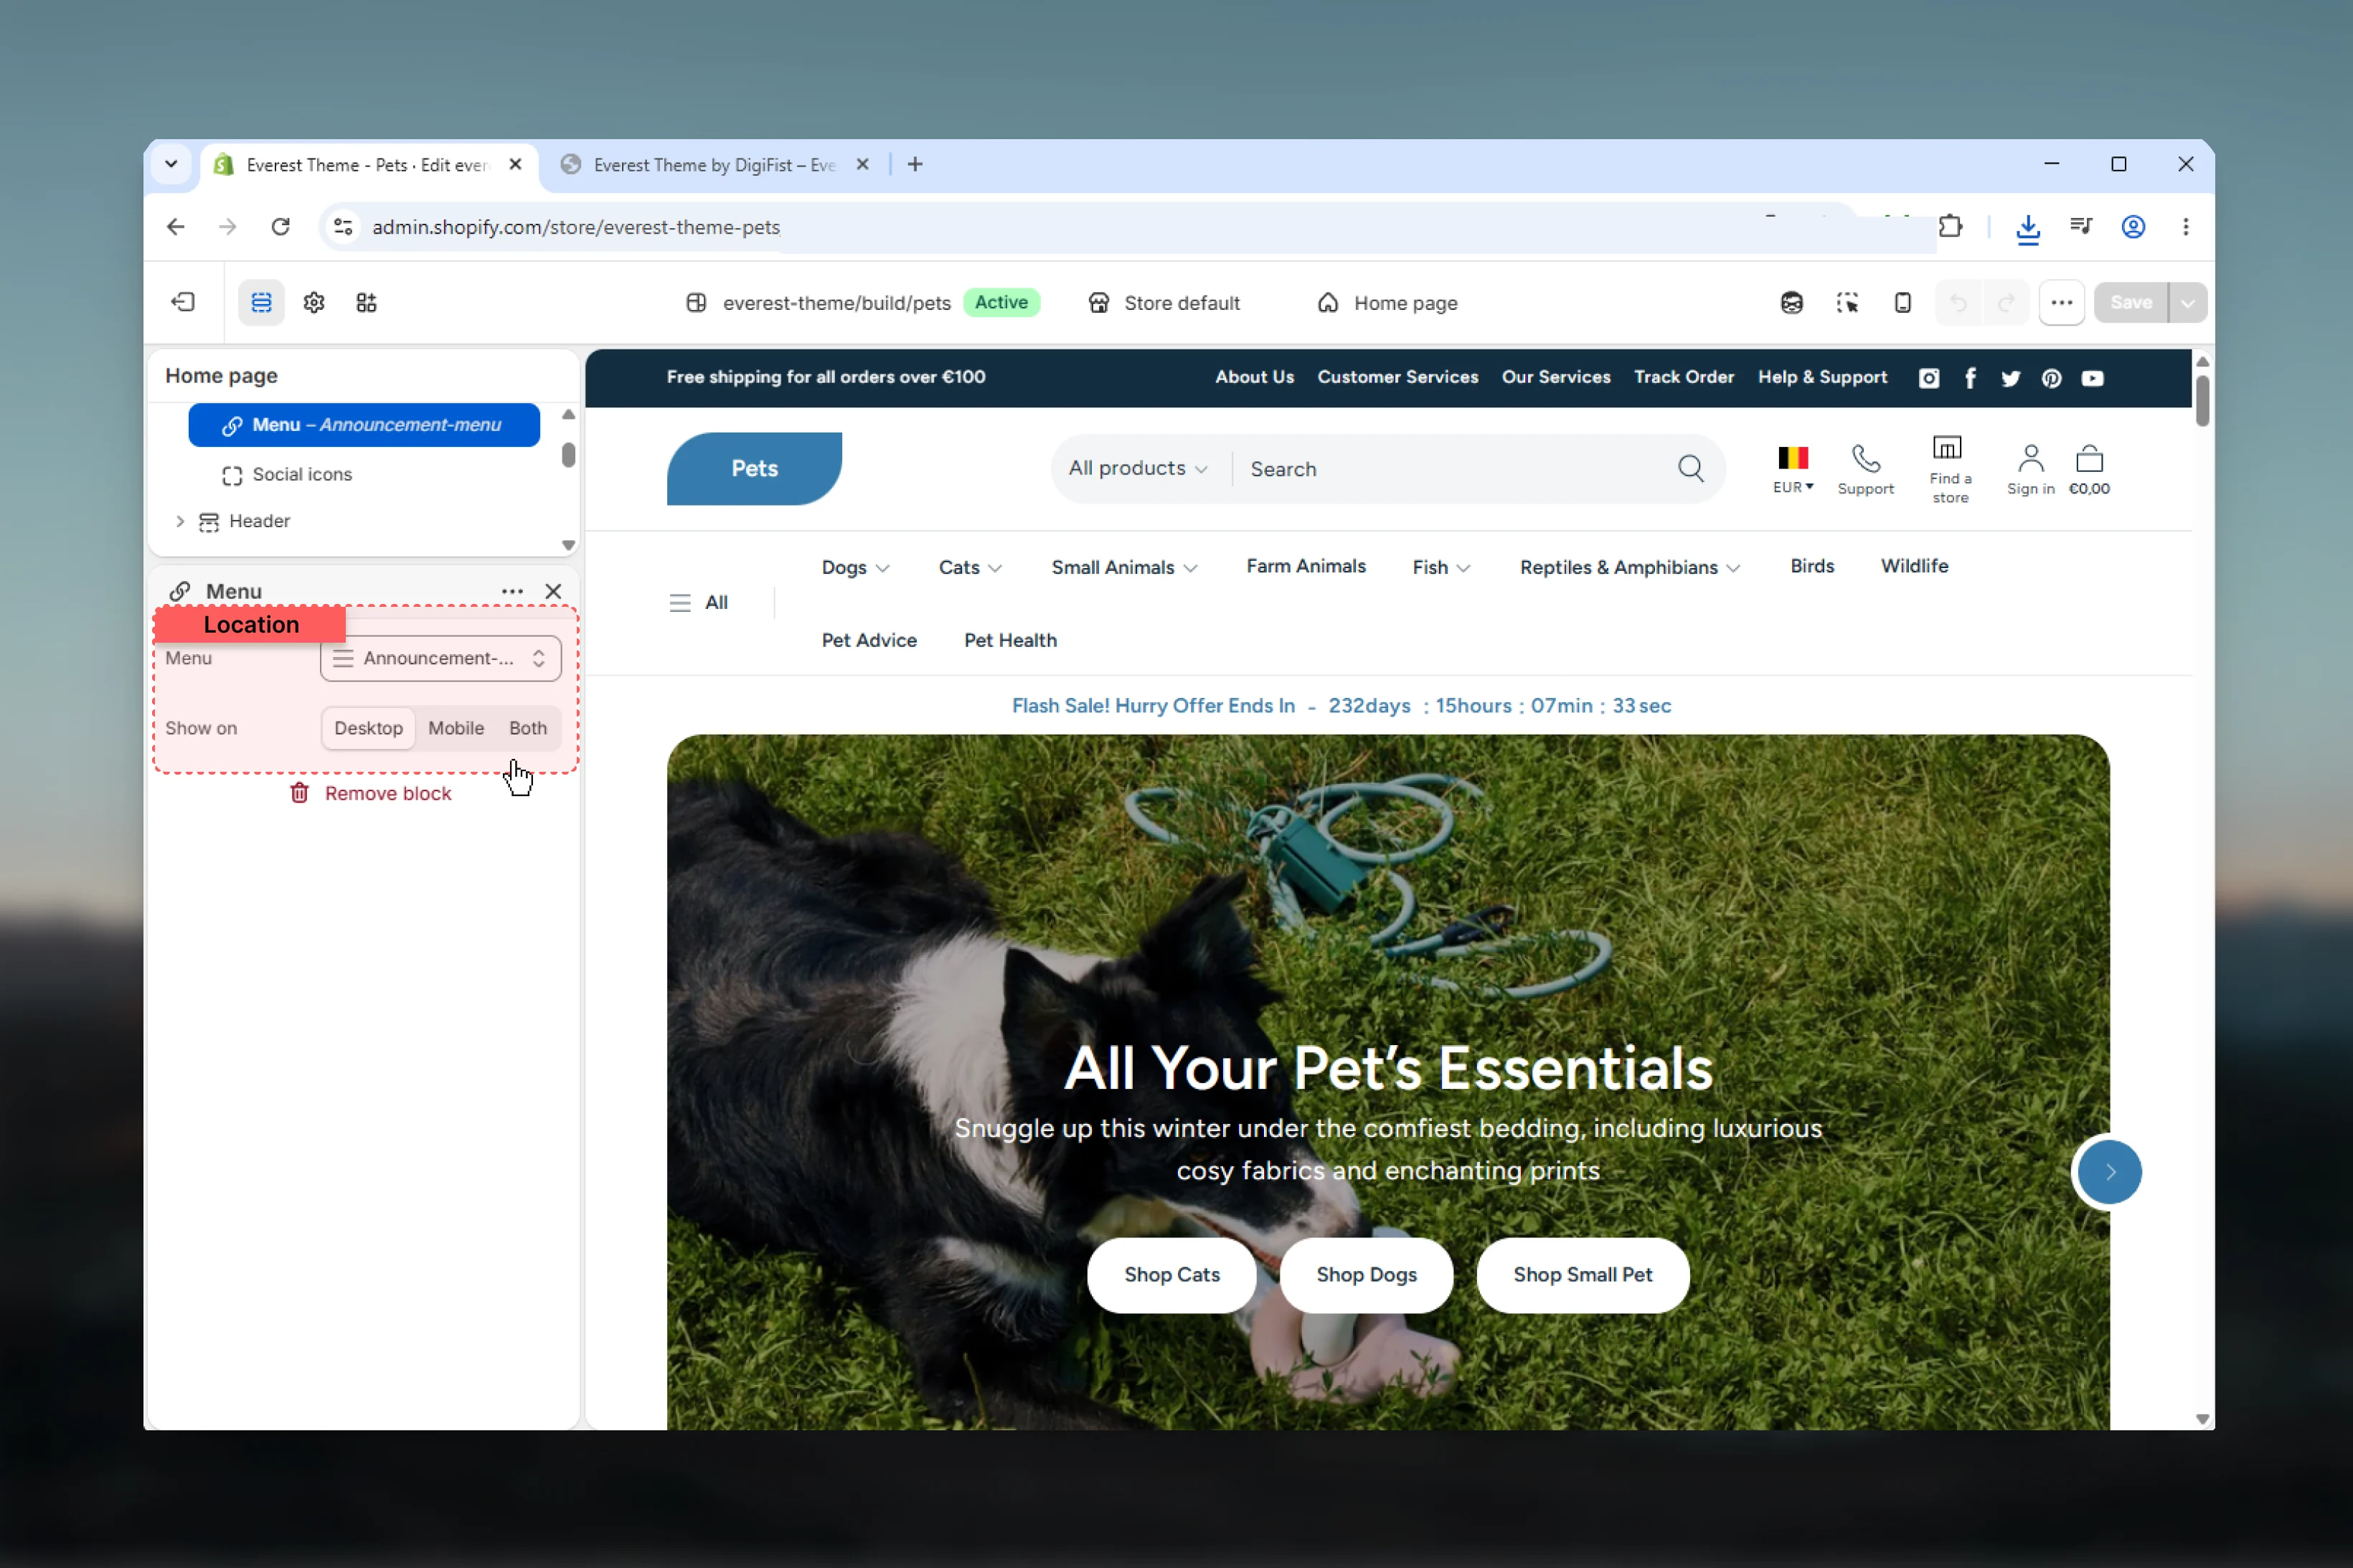Click the Twitter icon in announcement bar
Screen dimensions: 2353x1568
[x=2010, y=378]
